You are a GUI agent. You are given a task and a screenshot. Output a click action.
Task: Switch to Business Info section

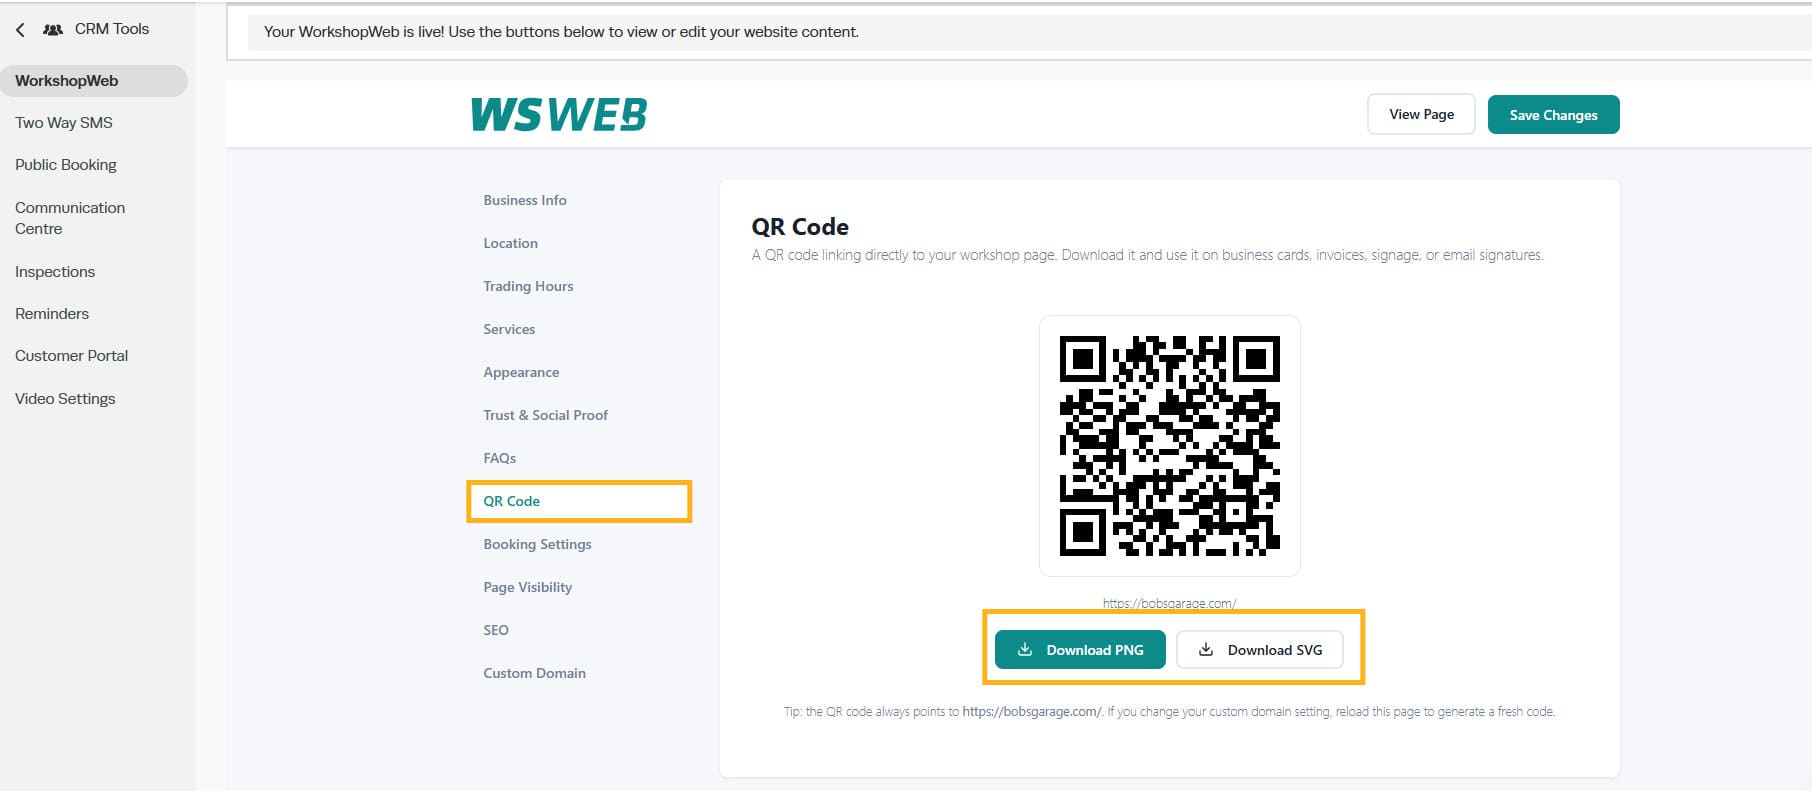tap(525, 200)
